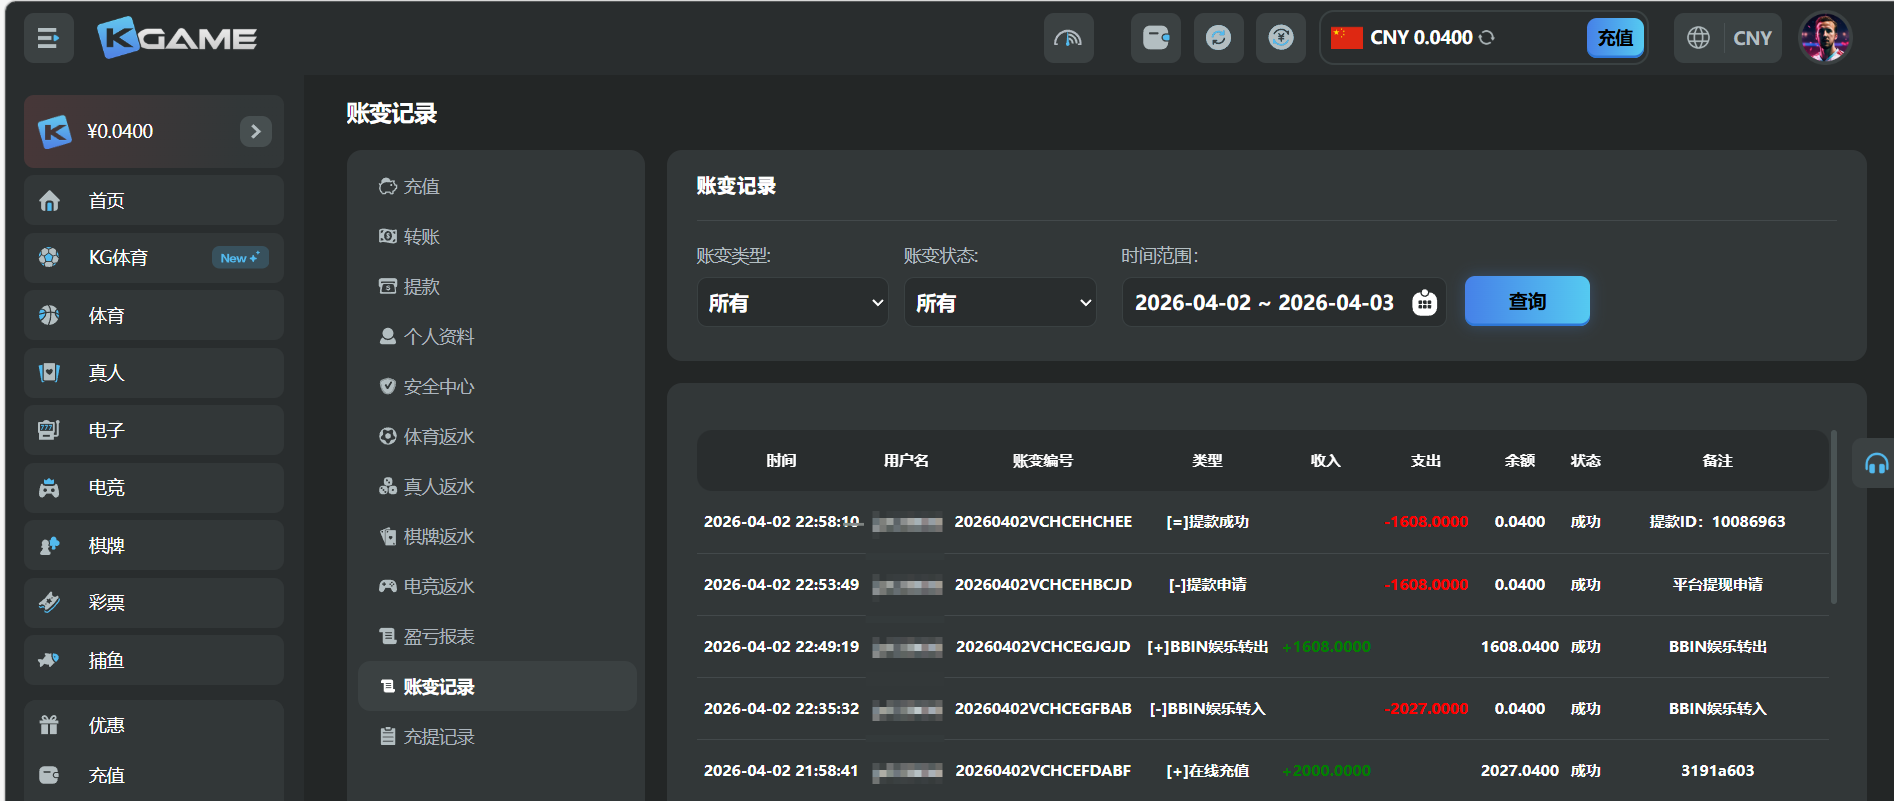This screenshot has width=1894, height=801.
Task: Open 体育 in sidebar
Action: [154, 316]
